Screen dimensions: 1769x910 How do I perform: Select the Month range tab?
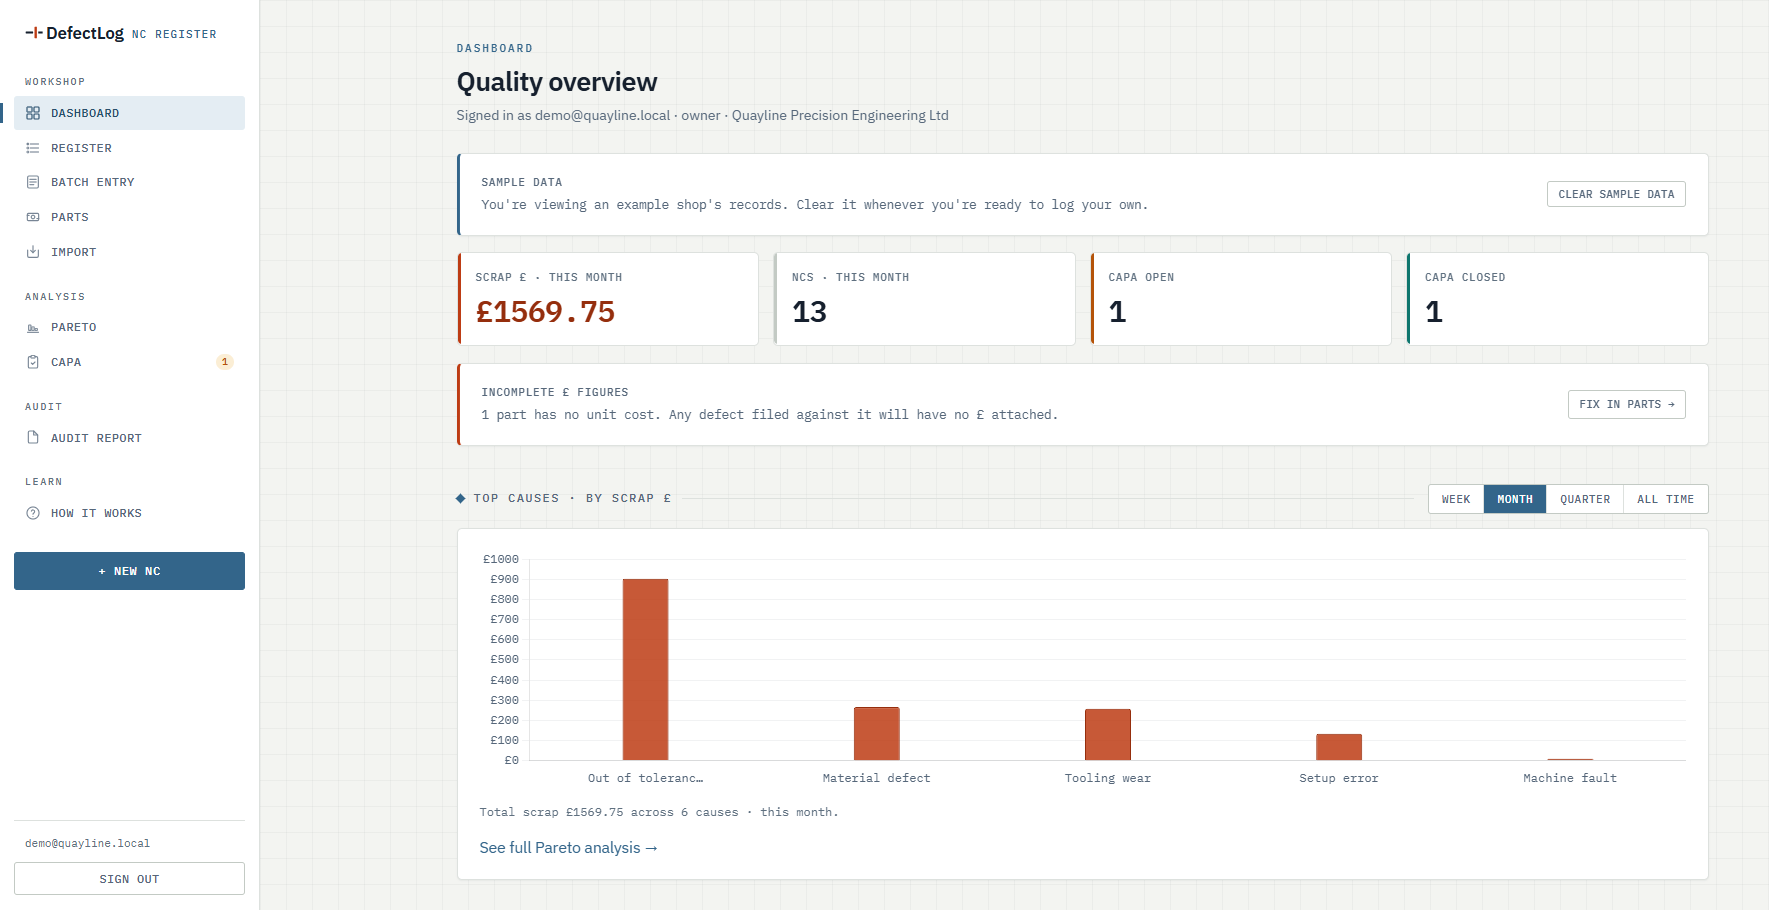tap(1515, 499)
